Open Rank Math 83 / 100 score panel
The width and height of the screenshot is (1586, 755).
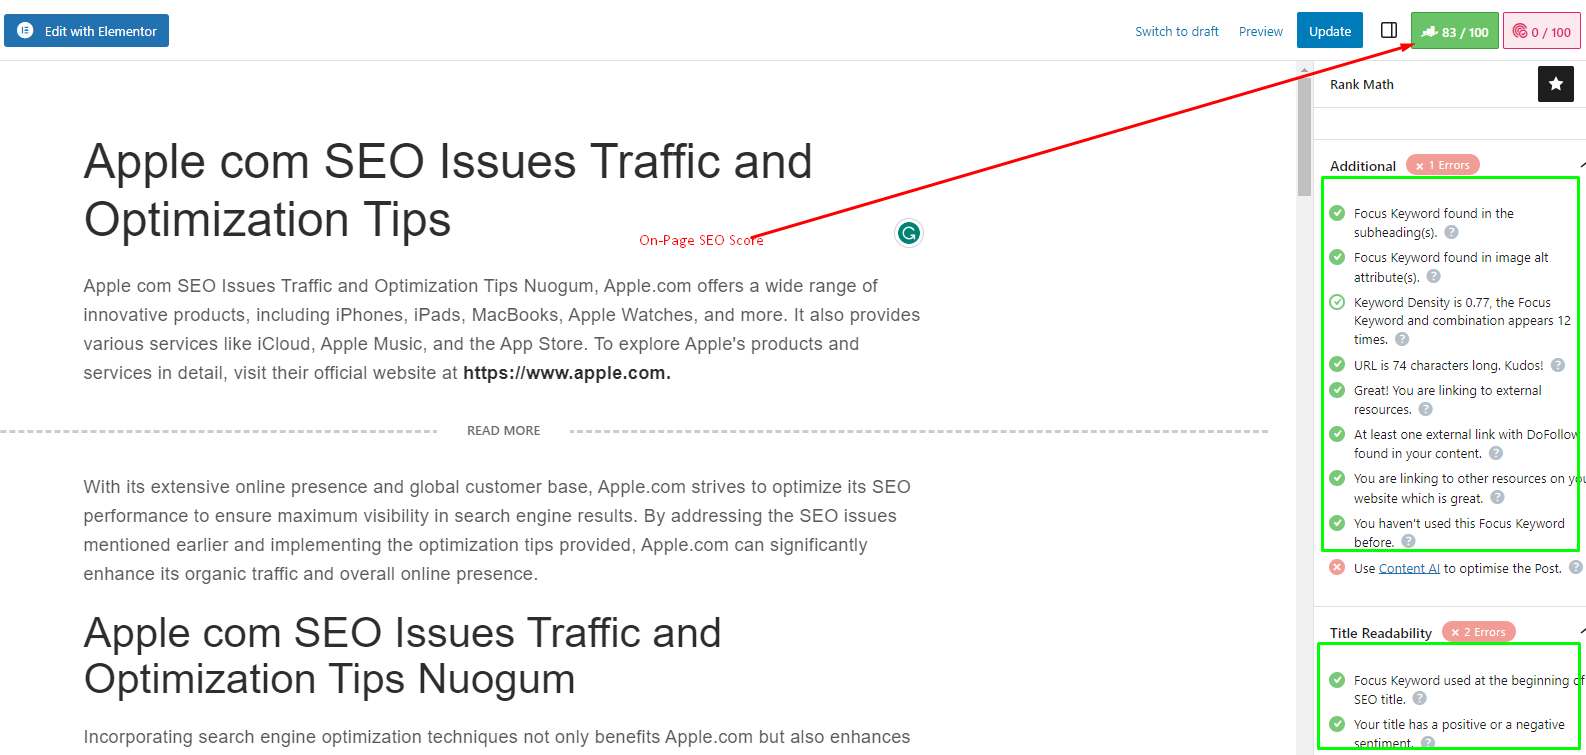click(x=1455, y=31)
